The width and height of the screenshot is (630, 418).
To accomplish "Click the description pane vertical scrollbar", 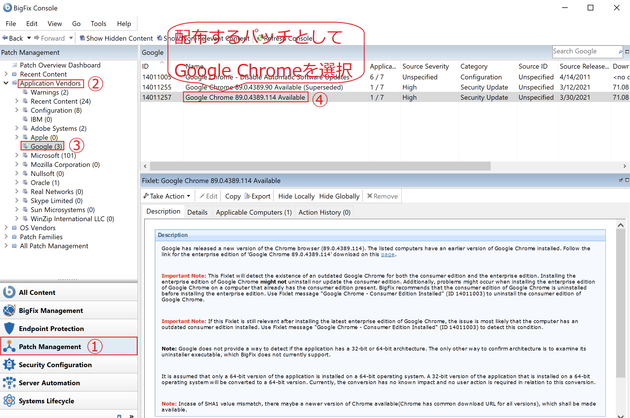I will pos(620,303).
